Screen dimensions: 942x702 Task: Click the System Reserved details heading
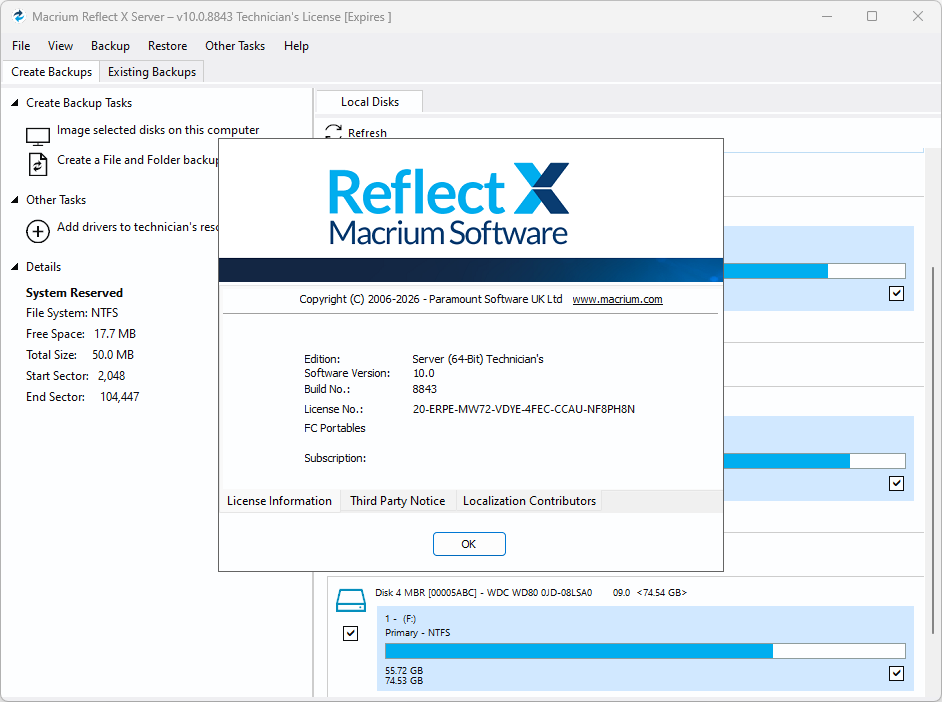pos(74,292)
